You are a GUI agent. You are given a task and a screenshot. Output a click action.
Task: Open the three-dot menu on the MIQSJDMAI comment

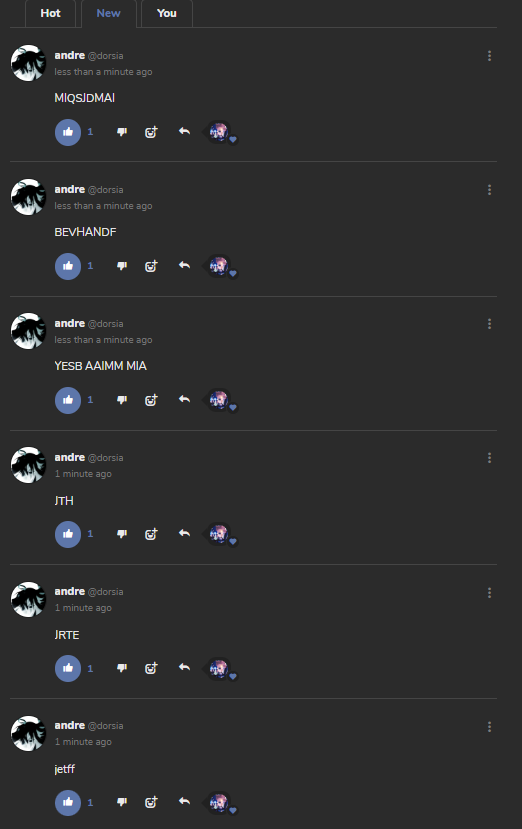coord(489,56)
